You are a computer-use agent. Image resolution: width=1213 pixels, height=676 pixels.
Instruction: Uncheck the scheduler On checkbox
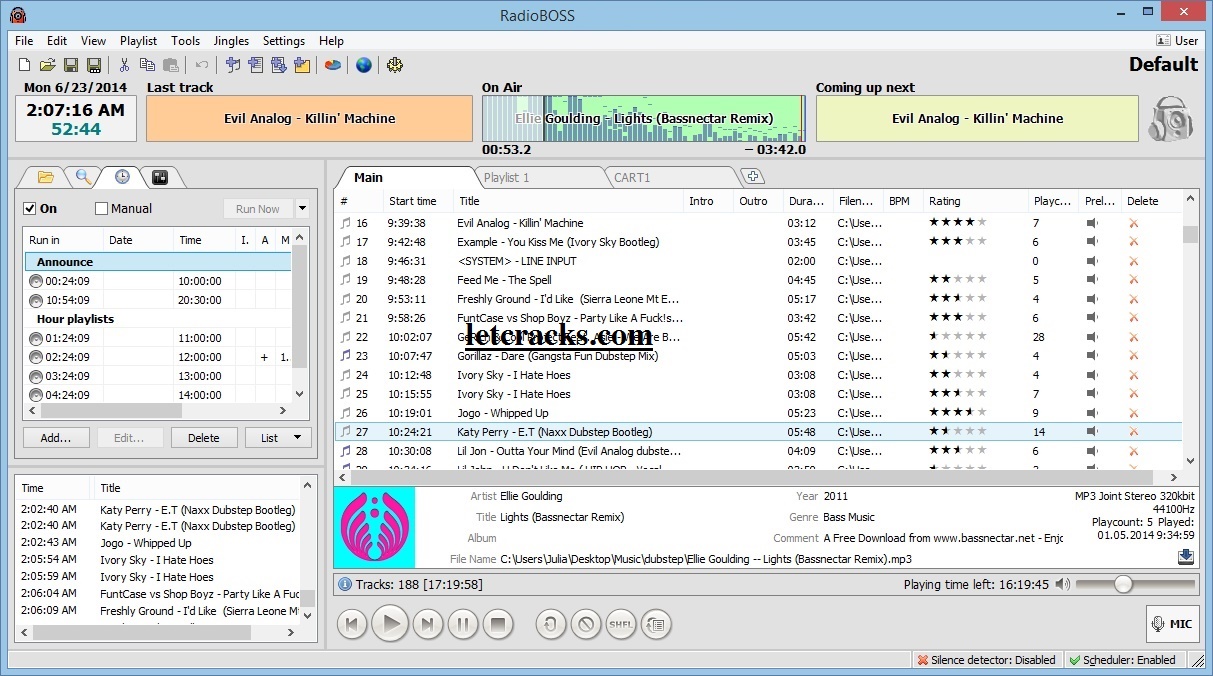30,209
